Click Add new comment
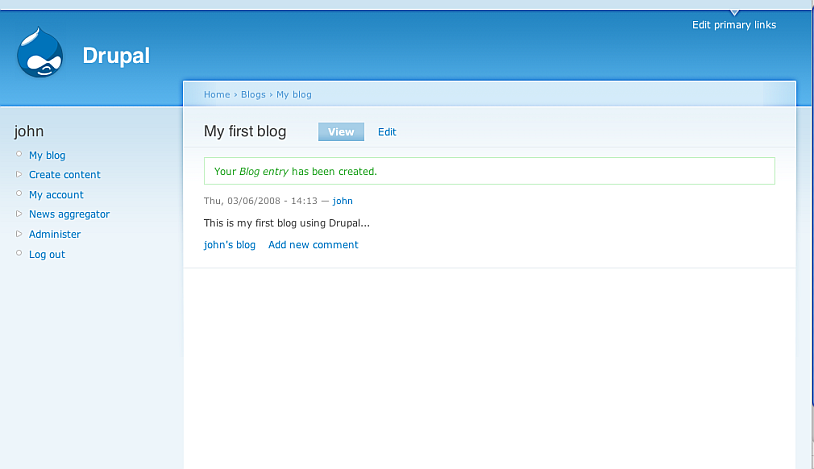 pyautogui.click(x=313, y=245)
